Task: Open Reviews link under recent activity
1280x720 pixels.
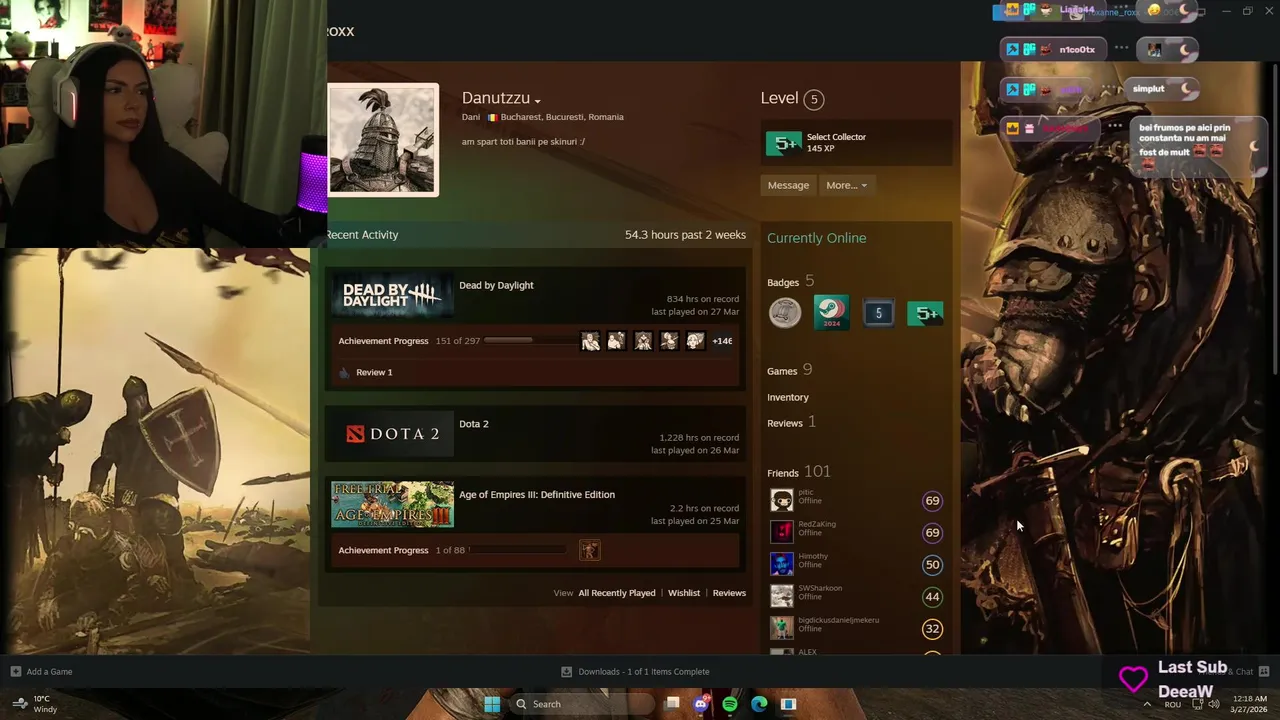Action: tap(729, 593)
